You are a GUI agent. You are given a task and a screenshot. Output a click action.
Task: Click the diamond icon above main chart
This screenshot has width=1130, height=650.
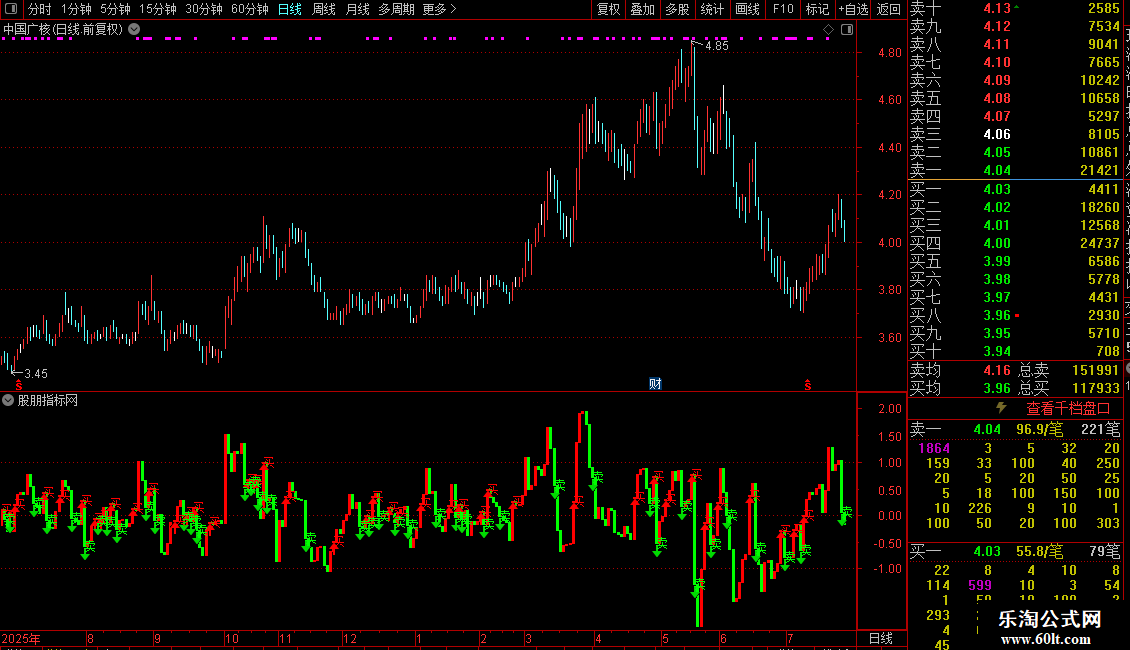click(828, 30)
